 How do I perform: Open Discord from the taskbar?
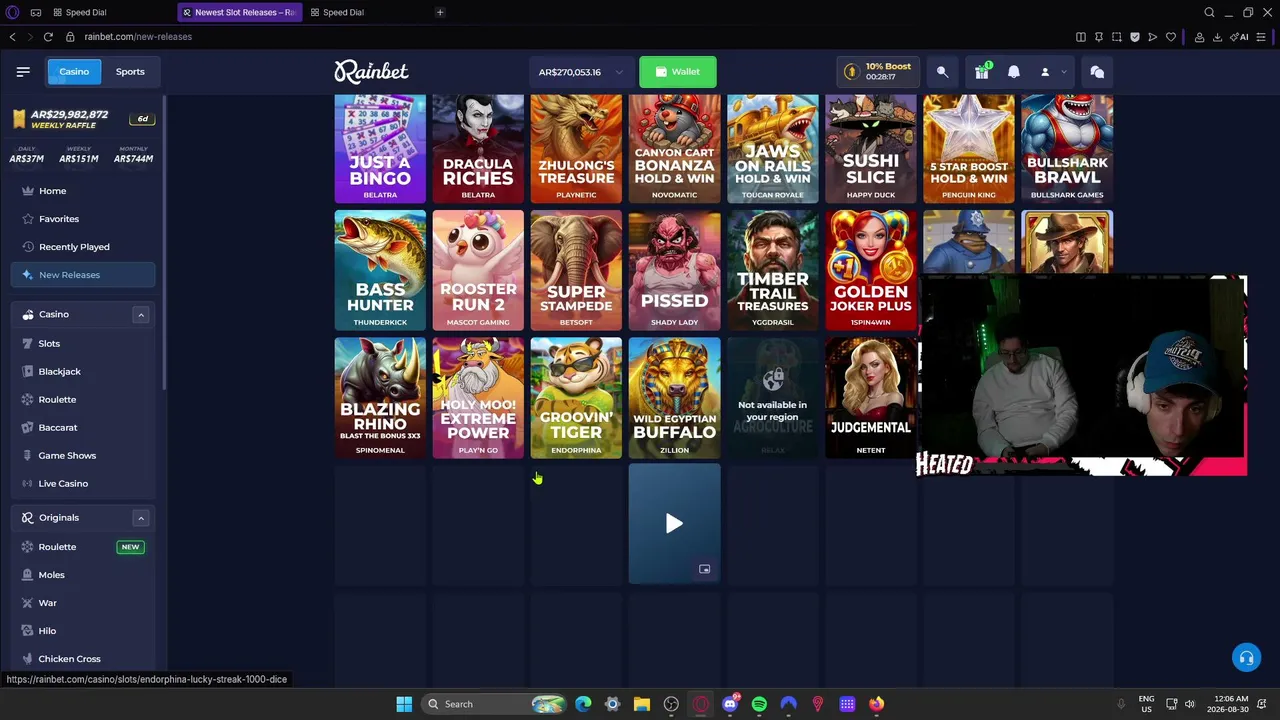(x=730, y=704)
